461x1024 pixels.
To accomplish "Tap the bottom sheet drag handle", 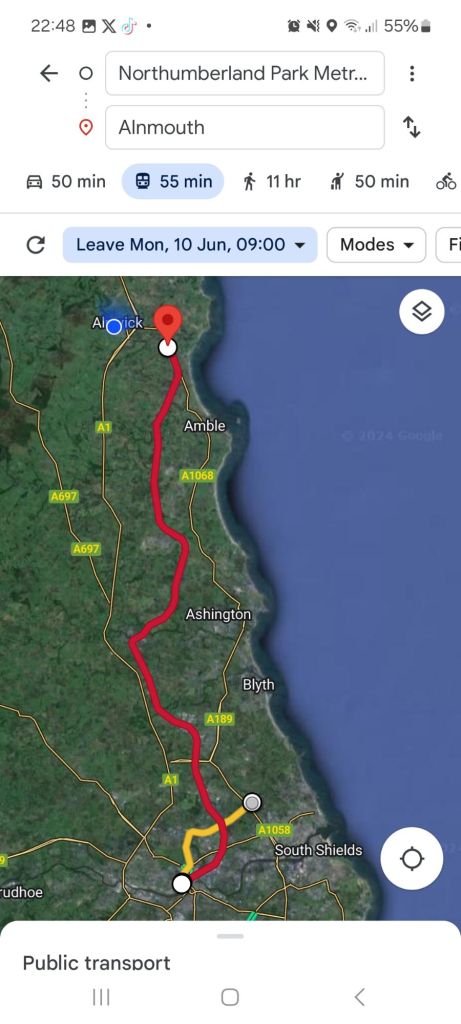I will 230,936.
